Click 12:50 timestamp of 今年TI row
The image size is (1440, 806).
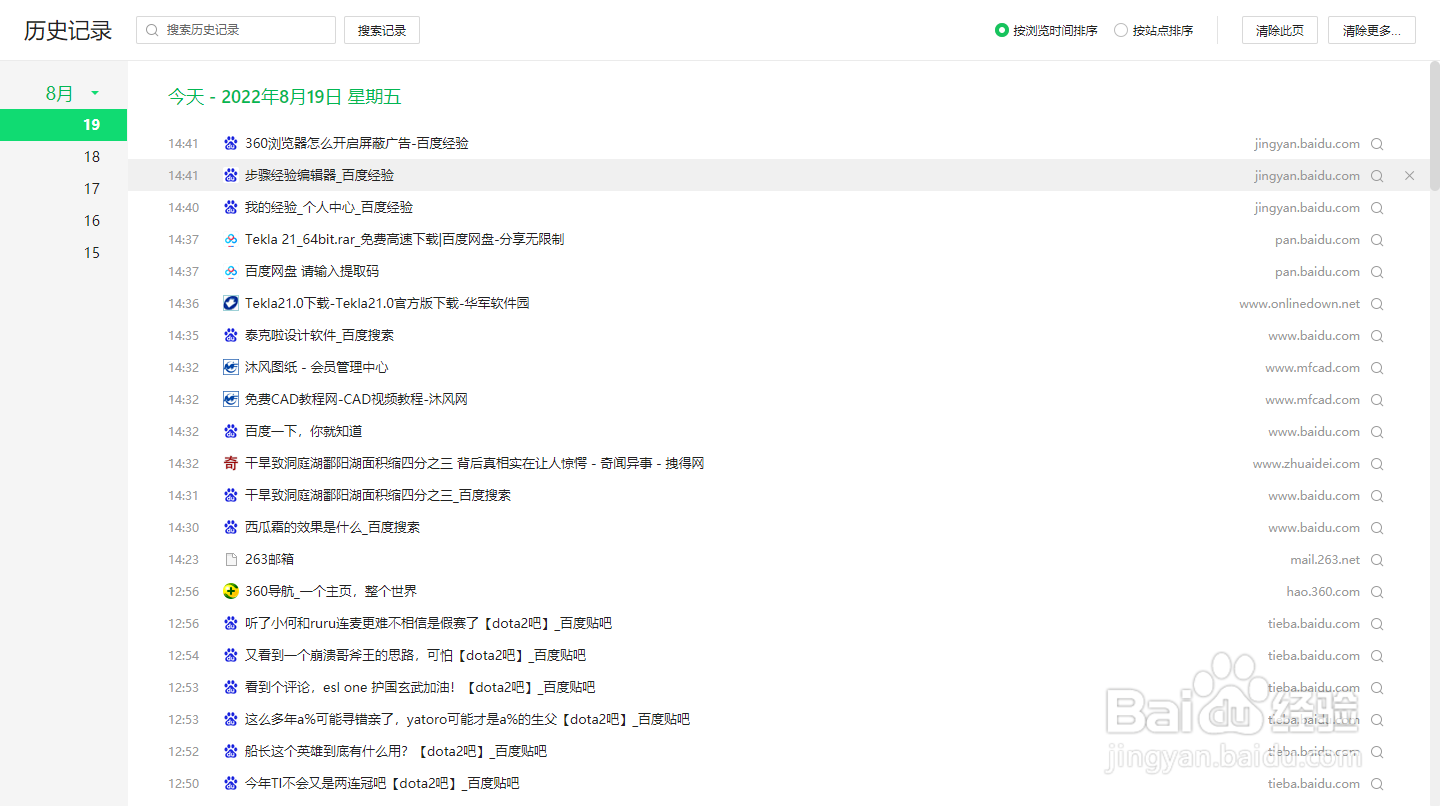184,783
